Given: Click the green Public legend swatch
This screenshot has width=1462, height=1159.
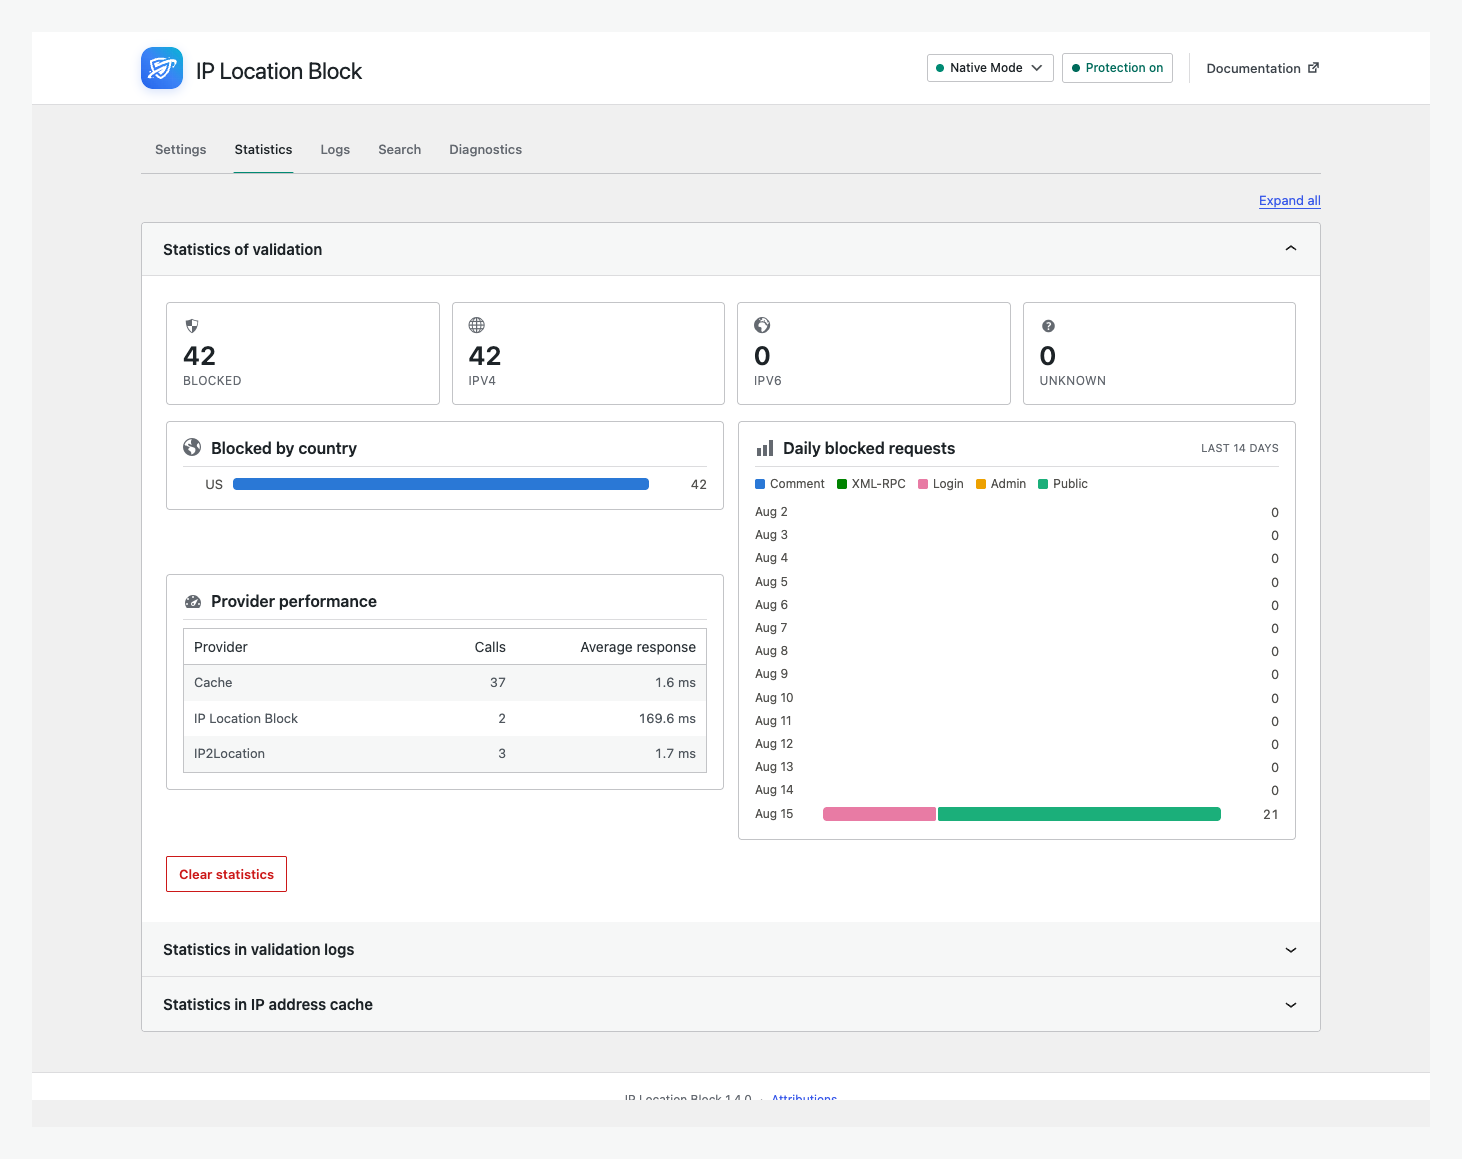Looking at the screenshot, I should (x=1043, y=484).
